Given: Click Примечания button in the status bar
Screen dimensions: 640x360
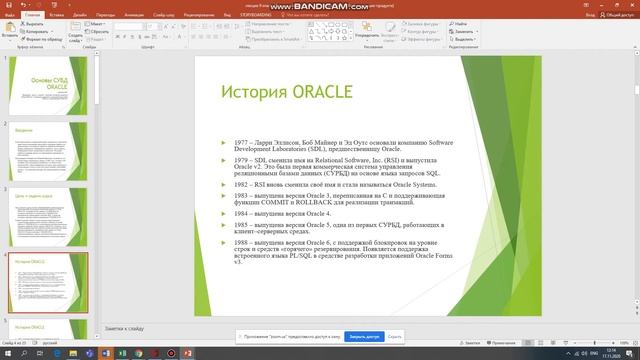Looking at the screenshot, I should point(501,343).
